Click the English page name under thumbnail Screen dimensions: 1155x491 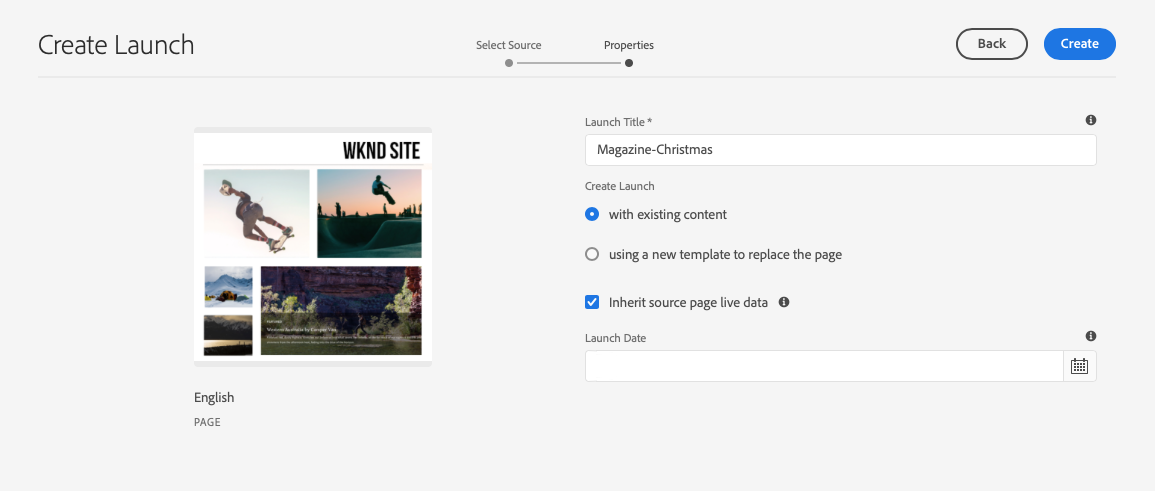(214, 398)
